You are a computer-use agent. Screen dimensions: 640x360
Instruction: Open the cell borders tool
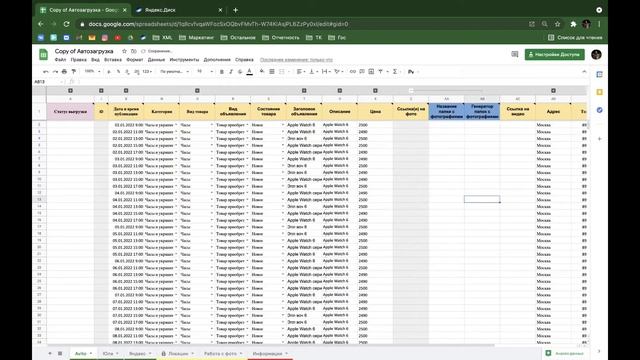pyautogui.click(x=272, y=71)
